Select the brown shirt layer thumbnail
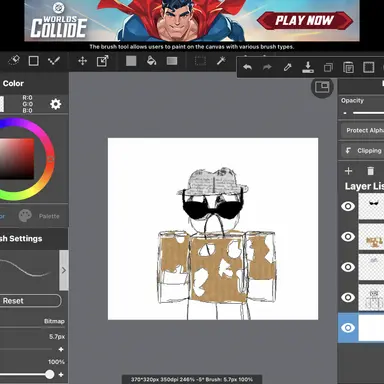The height and width of the screenshot is (384, 384). (371, 237)
